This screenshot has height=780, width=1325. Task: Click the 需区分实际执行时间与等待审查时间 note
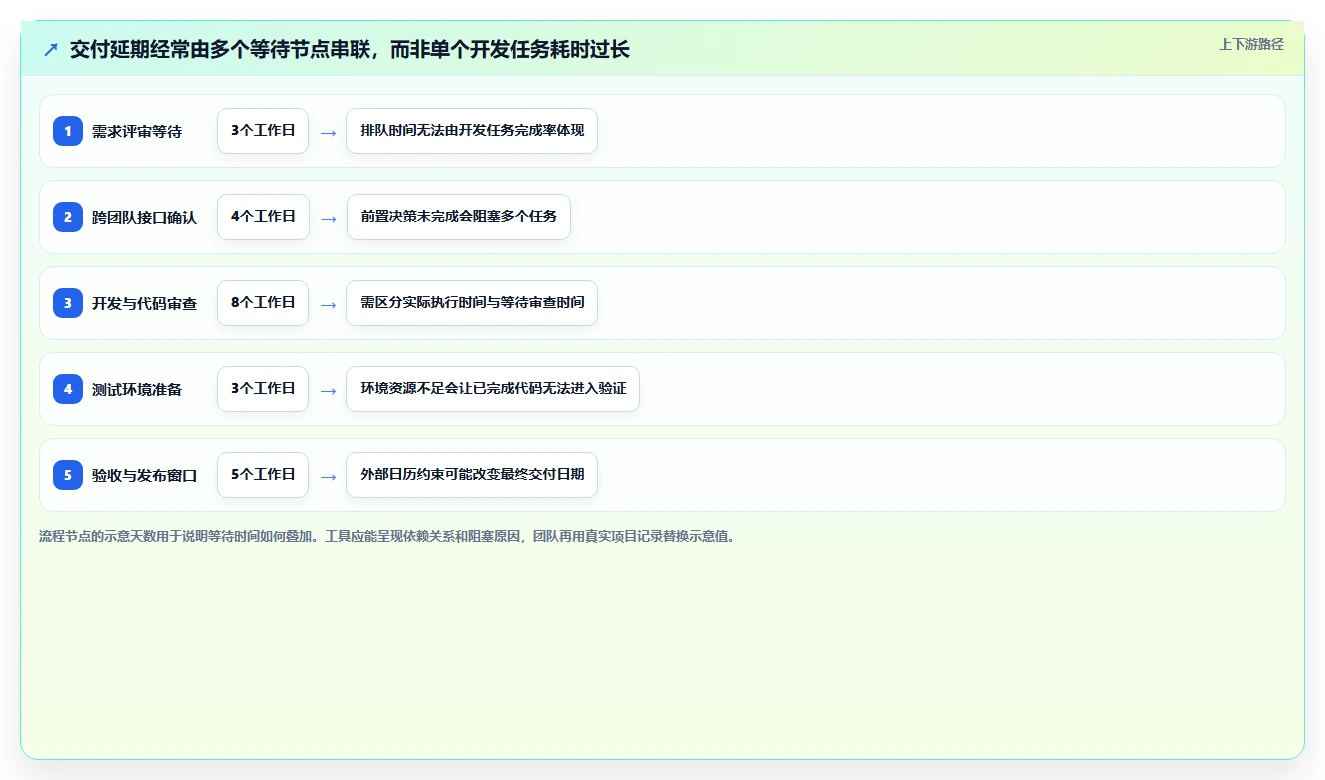point(472,303)
